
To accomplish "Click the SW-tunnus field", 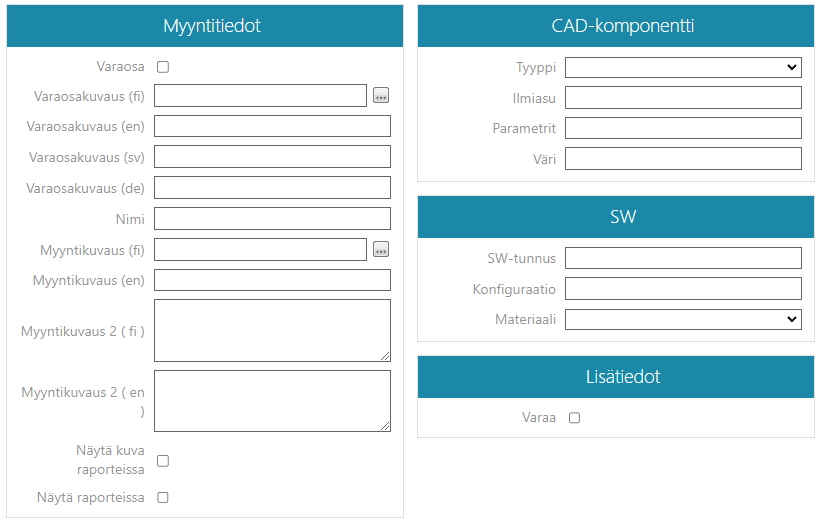I will tap(683, 258).
